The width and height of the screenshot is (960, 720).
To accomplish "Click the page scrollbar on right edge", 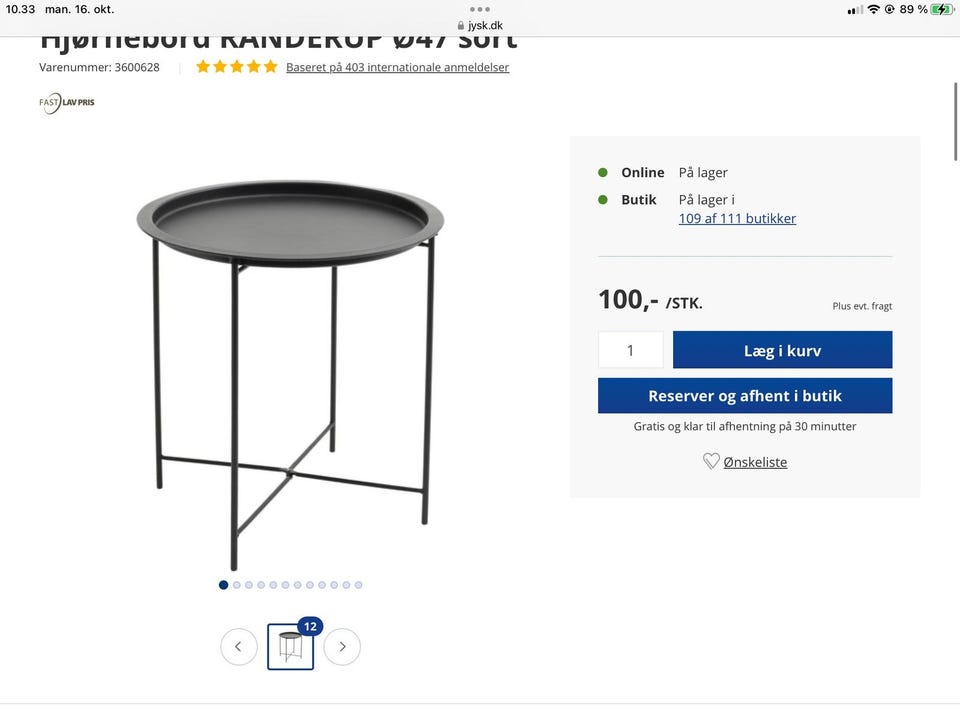I will pos(955,121).
